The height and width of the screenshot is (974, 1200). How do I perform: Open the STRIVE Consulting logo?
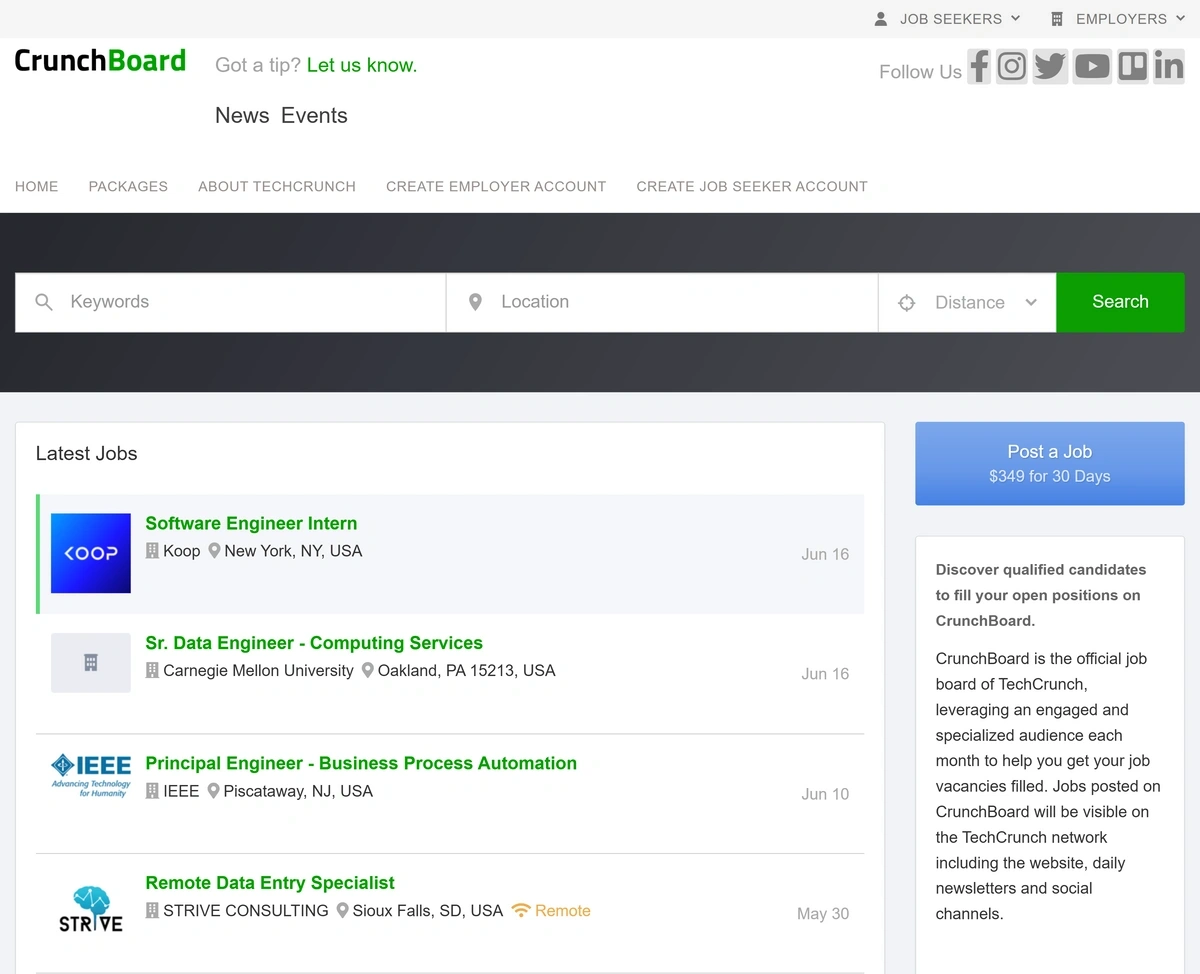(x=91, y=908)
